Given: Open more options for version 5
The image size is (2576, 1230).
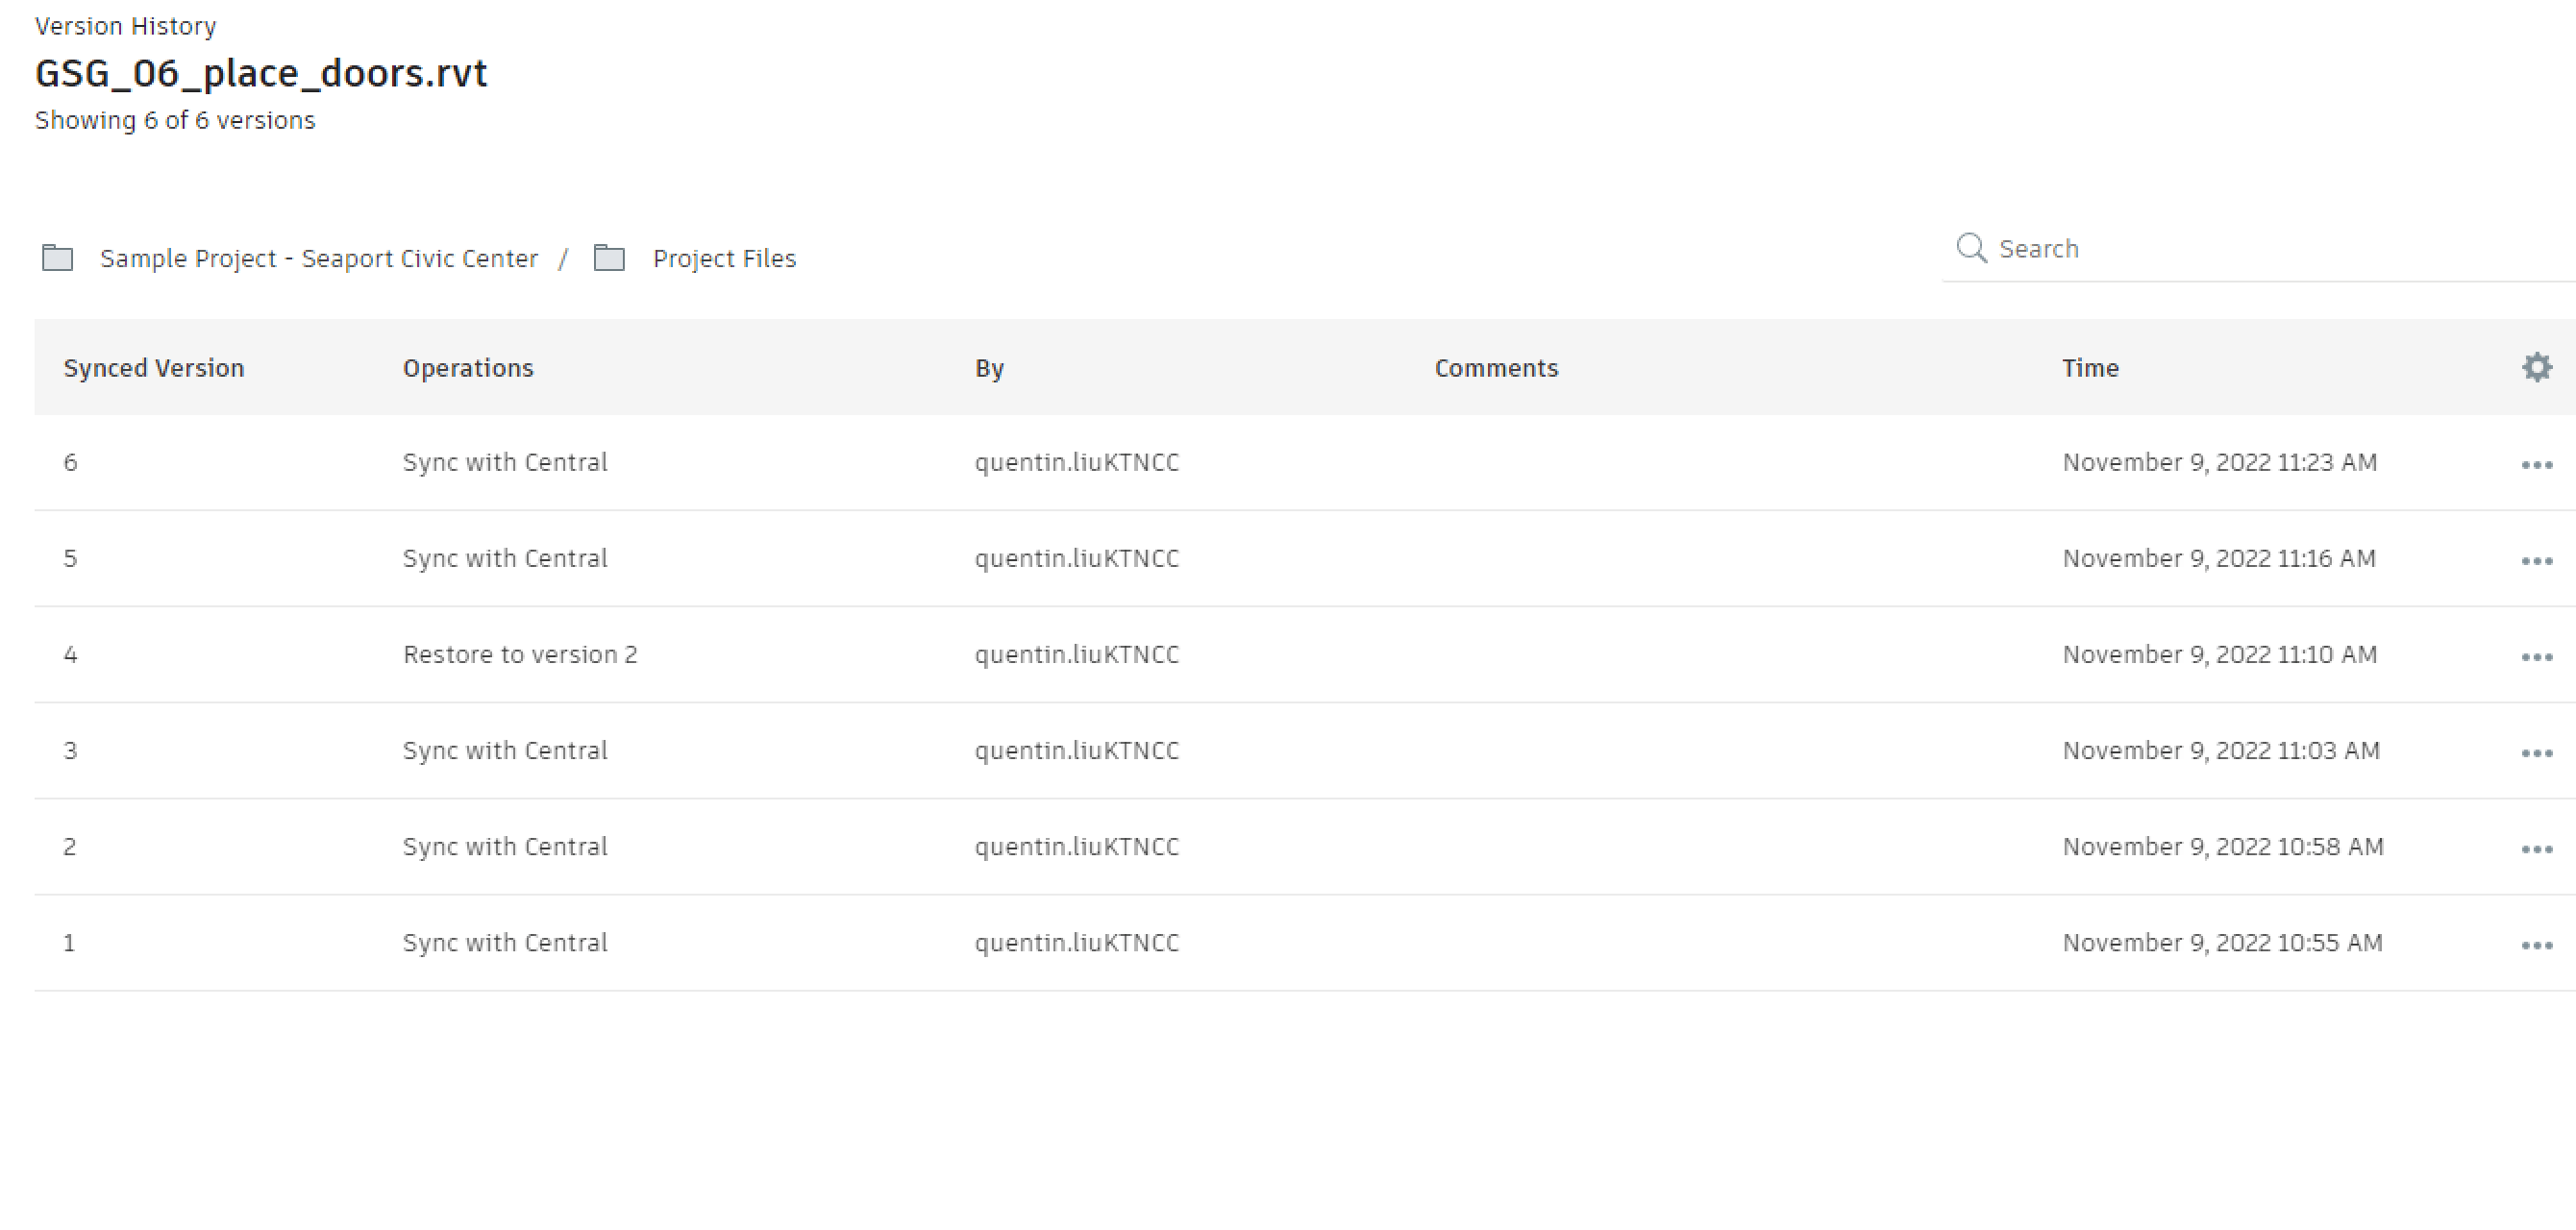Looking at the screenshot, I should (2536, 561).
